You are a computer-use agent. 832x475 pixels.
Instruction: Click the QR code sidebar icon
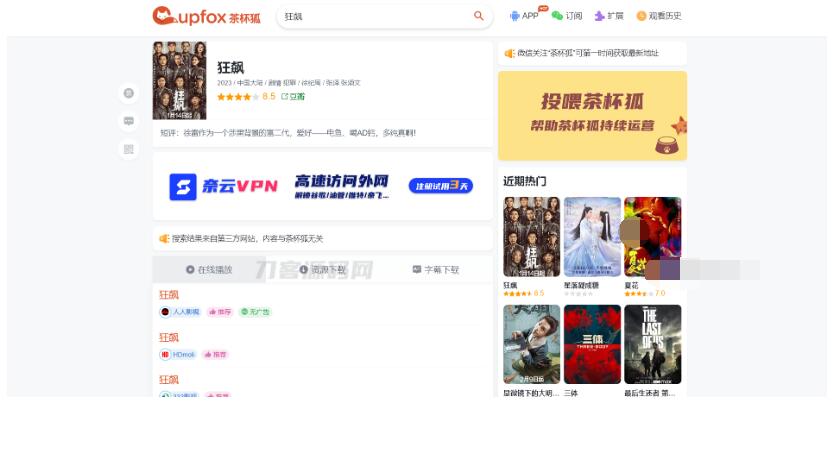click(x=128, y=149)
